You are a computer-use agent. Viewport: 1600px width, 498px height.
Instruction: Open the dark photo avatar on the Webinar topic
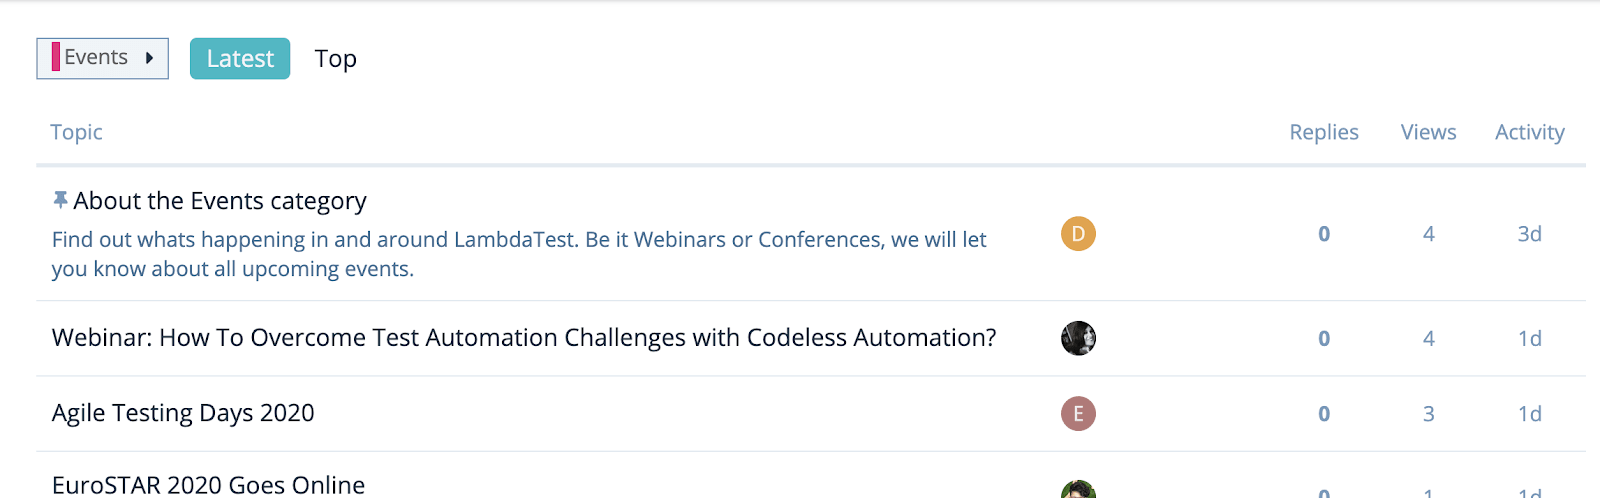coord(1078,339)
